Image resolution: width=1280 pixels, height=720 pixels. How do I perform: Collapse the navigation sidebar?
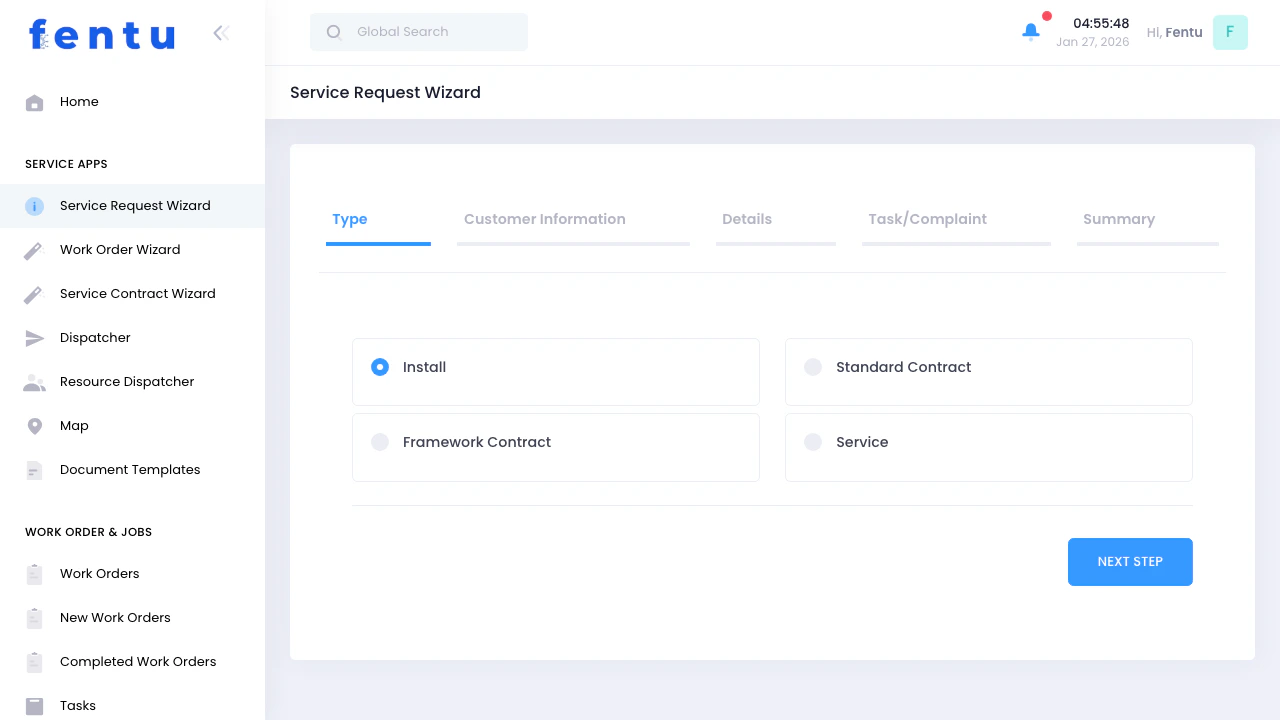(x=221, y=32)
